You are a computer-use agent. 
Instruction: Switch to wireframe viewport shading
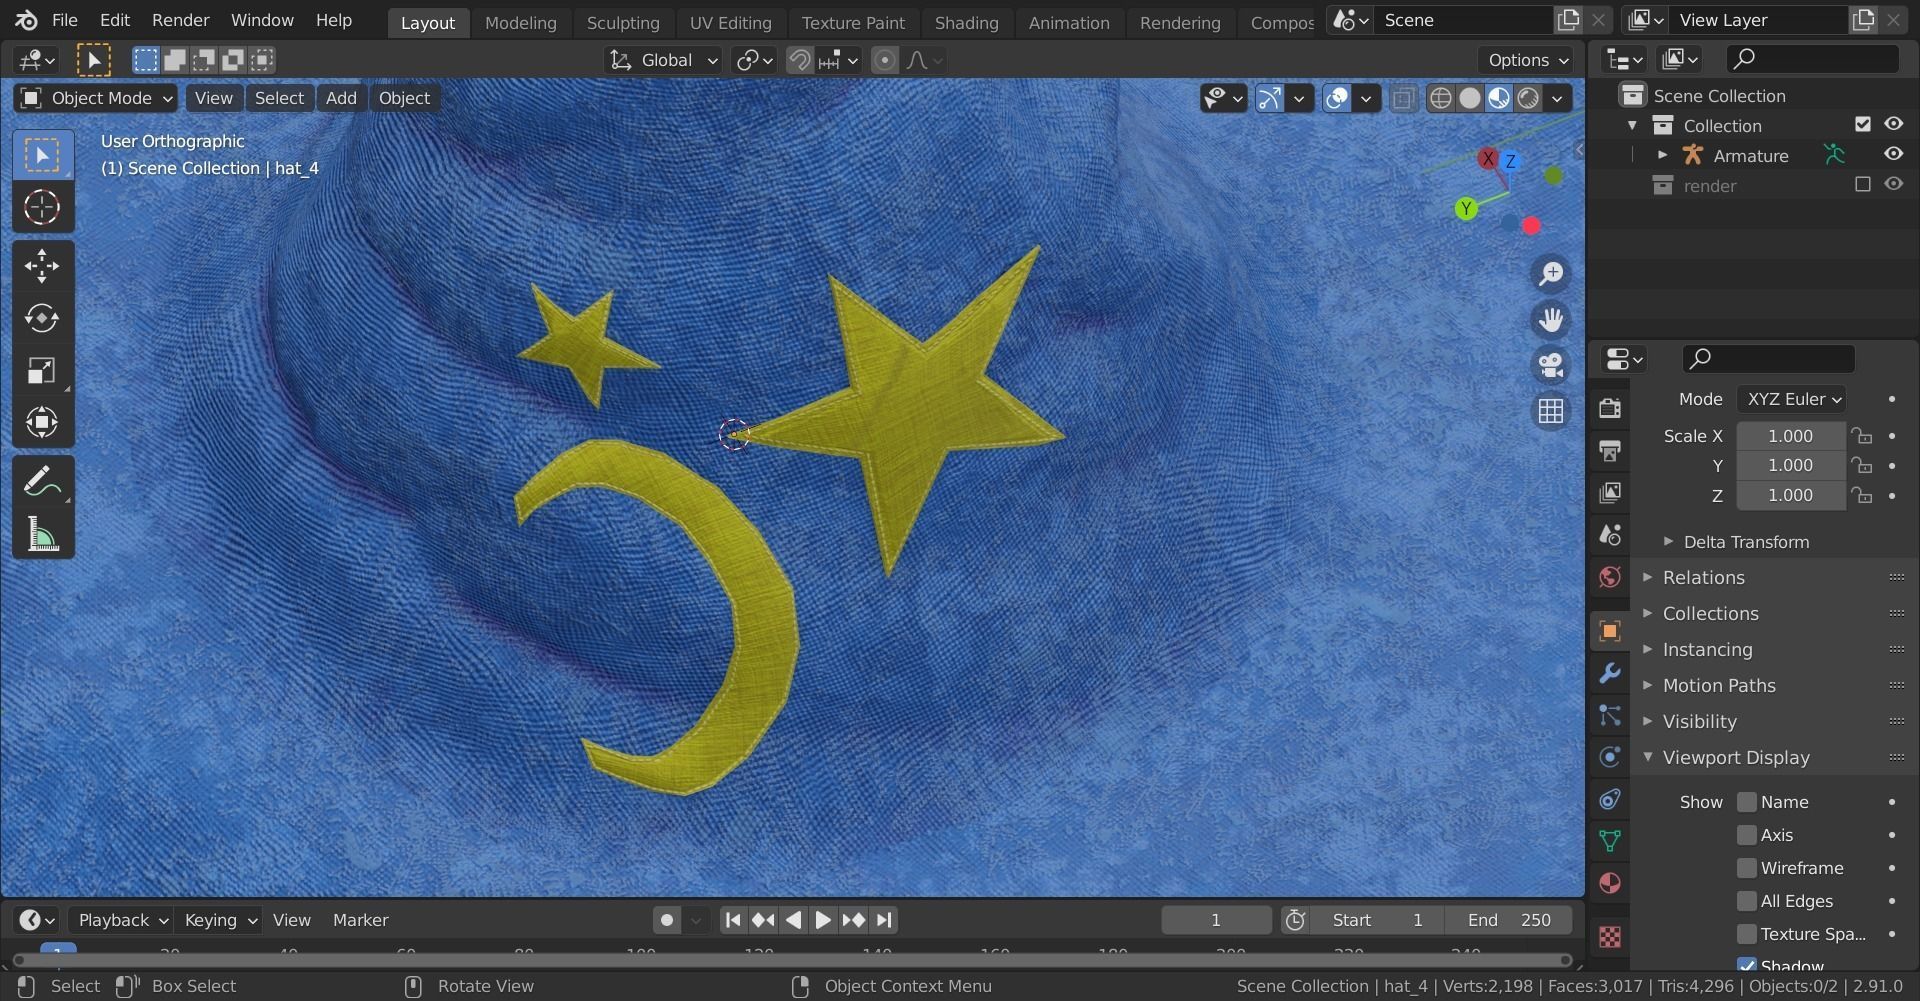coord(1441,98)
